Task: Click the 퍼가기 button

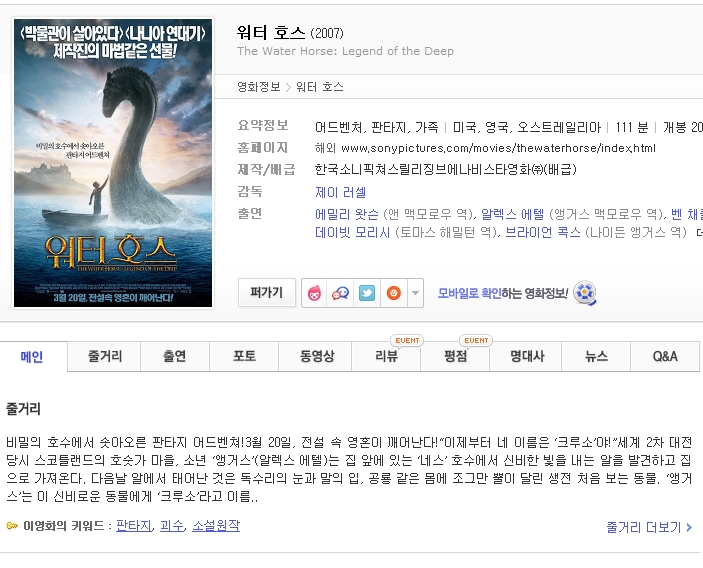Action: [x=267, y=293]
